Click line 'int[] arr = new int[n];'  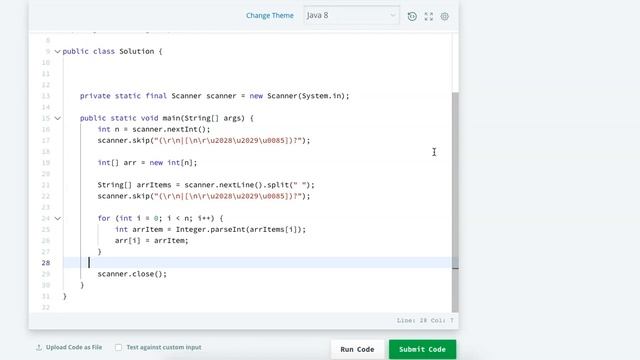pyautogui.click(x=147, y=163)
